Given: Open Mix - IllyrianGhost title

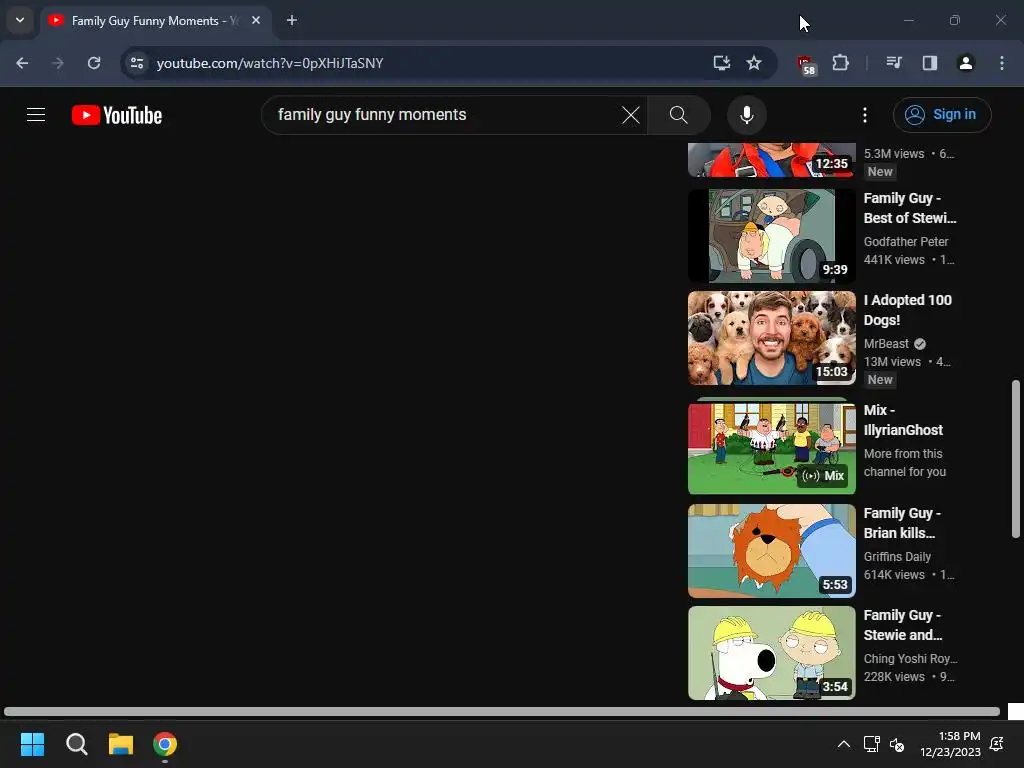Looking at the screenshot, I should 903,420.
